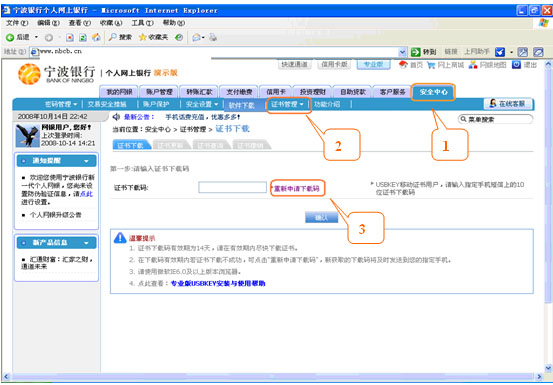Collapse the 新产品信息 panel arrow

tap(86, 243)
